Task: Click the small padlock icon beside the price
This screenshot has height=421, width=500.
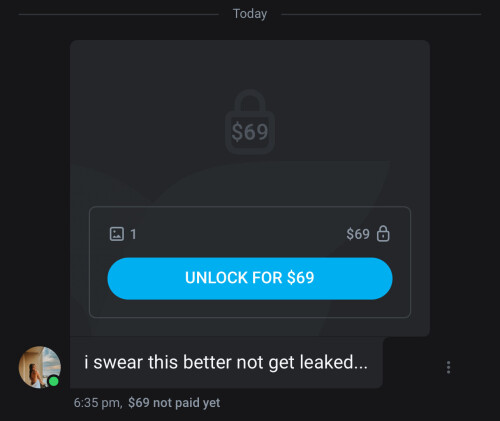Action: [383, 233]
